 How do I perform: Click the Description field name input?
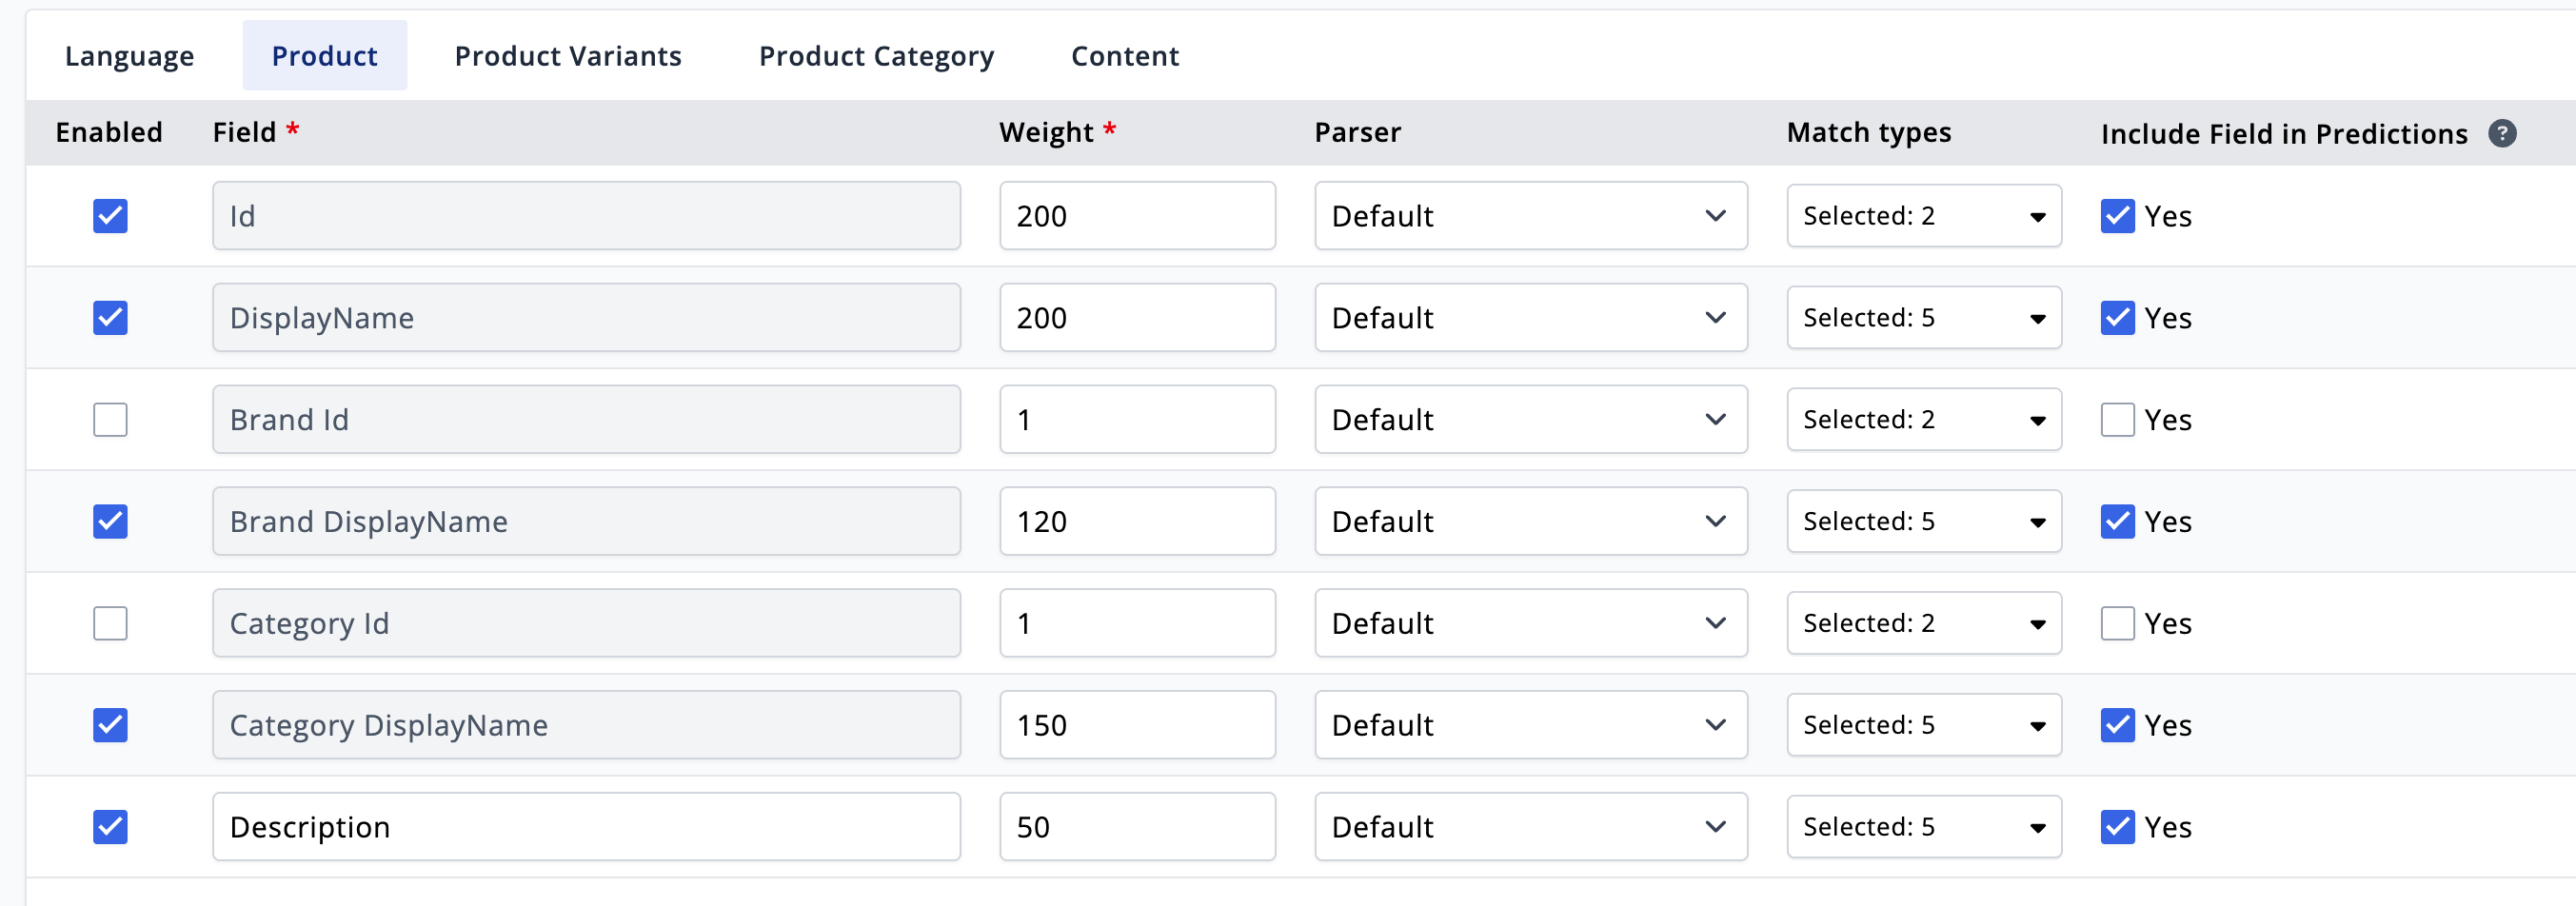pyautogui.click(x=586, y=827)
